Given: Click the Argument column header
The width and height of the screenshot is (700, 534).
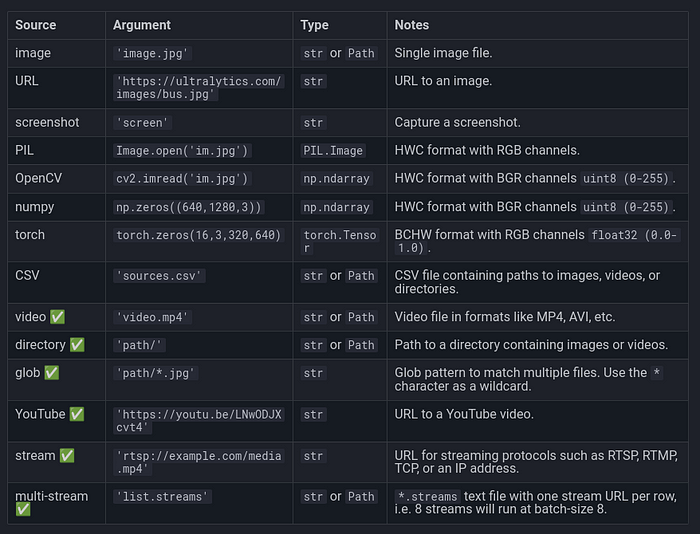Looking at the screenshot, I should pos(142,25).
